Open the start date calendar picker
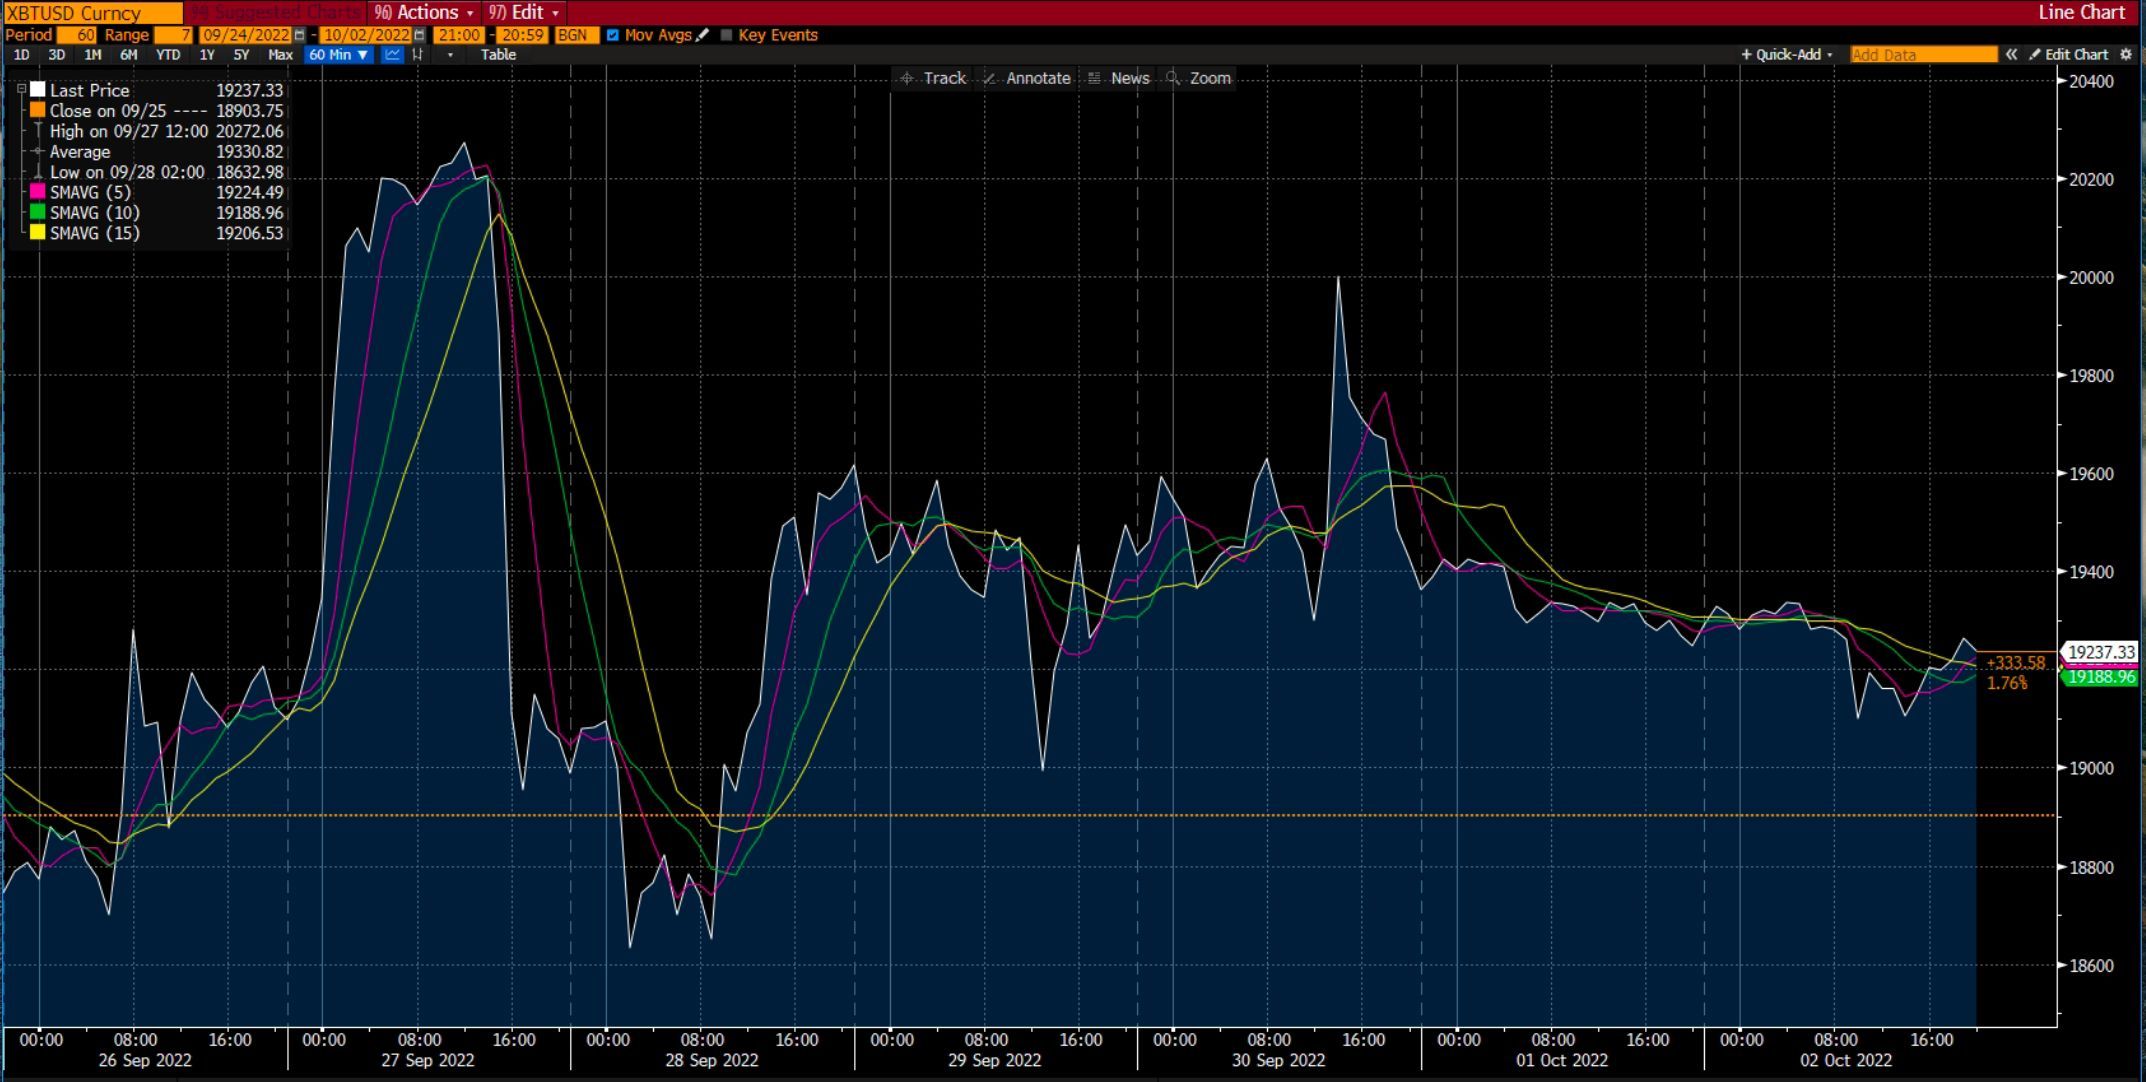2146x1082 pixels. 299,35
